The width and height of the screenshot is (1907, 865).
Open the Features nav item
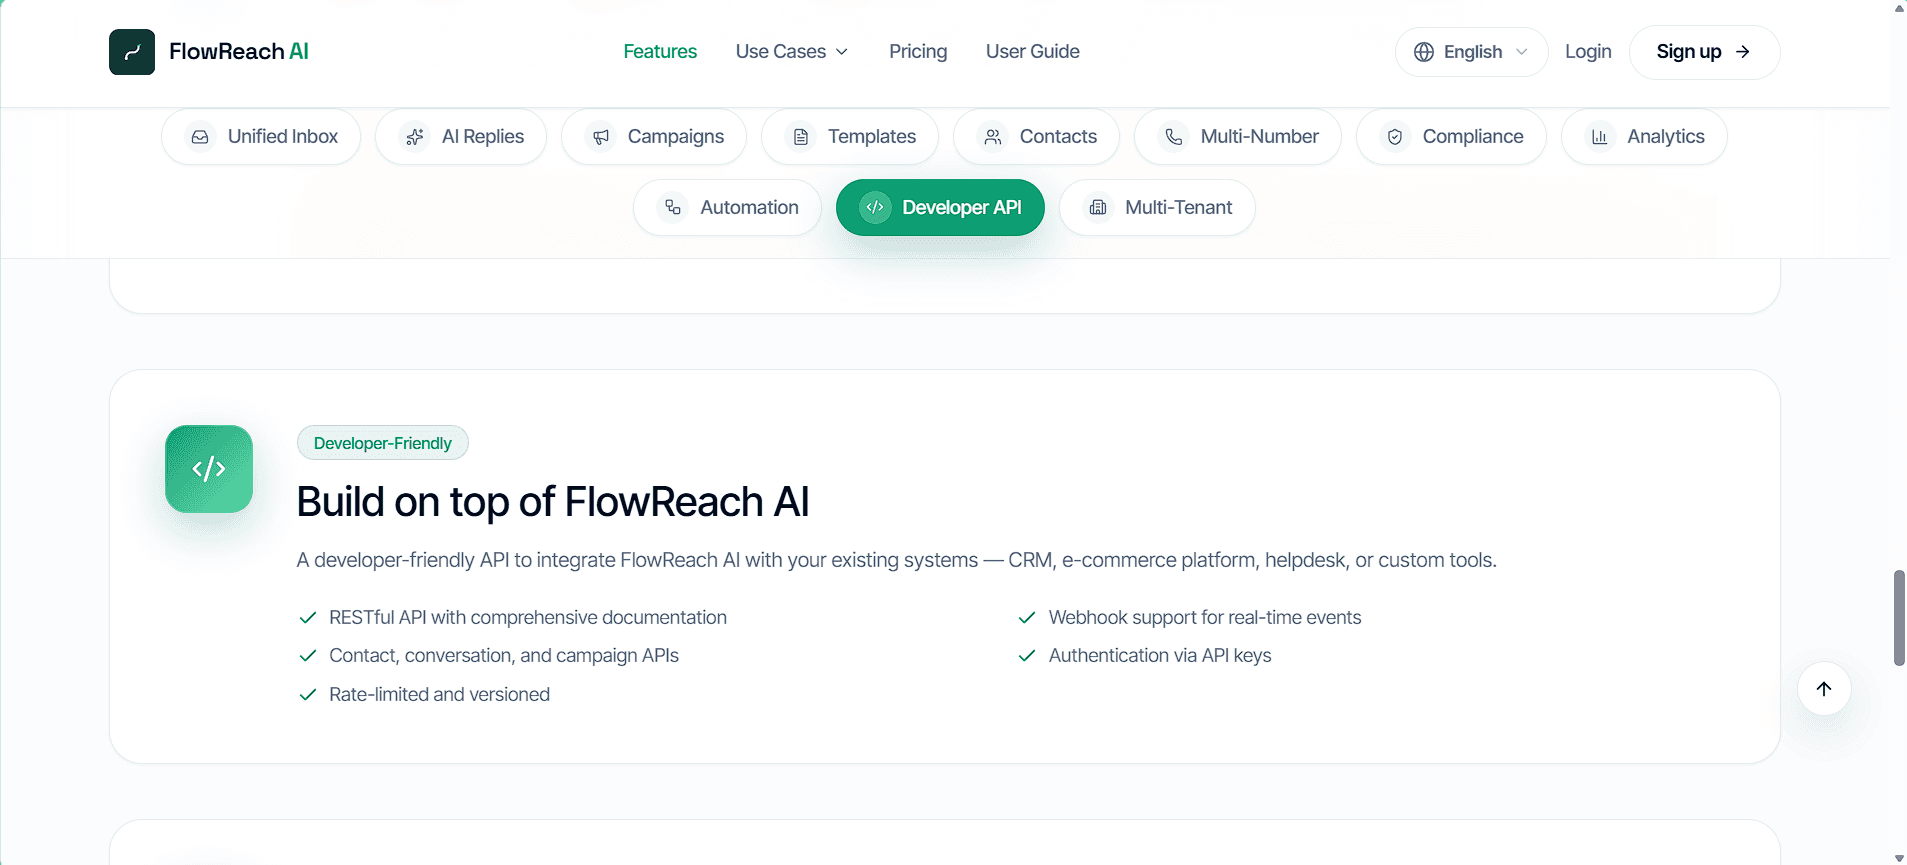point(660,52)
